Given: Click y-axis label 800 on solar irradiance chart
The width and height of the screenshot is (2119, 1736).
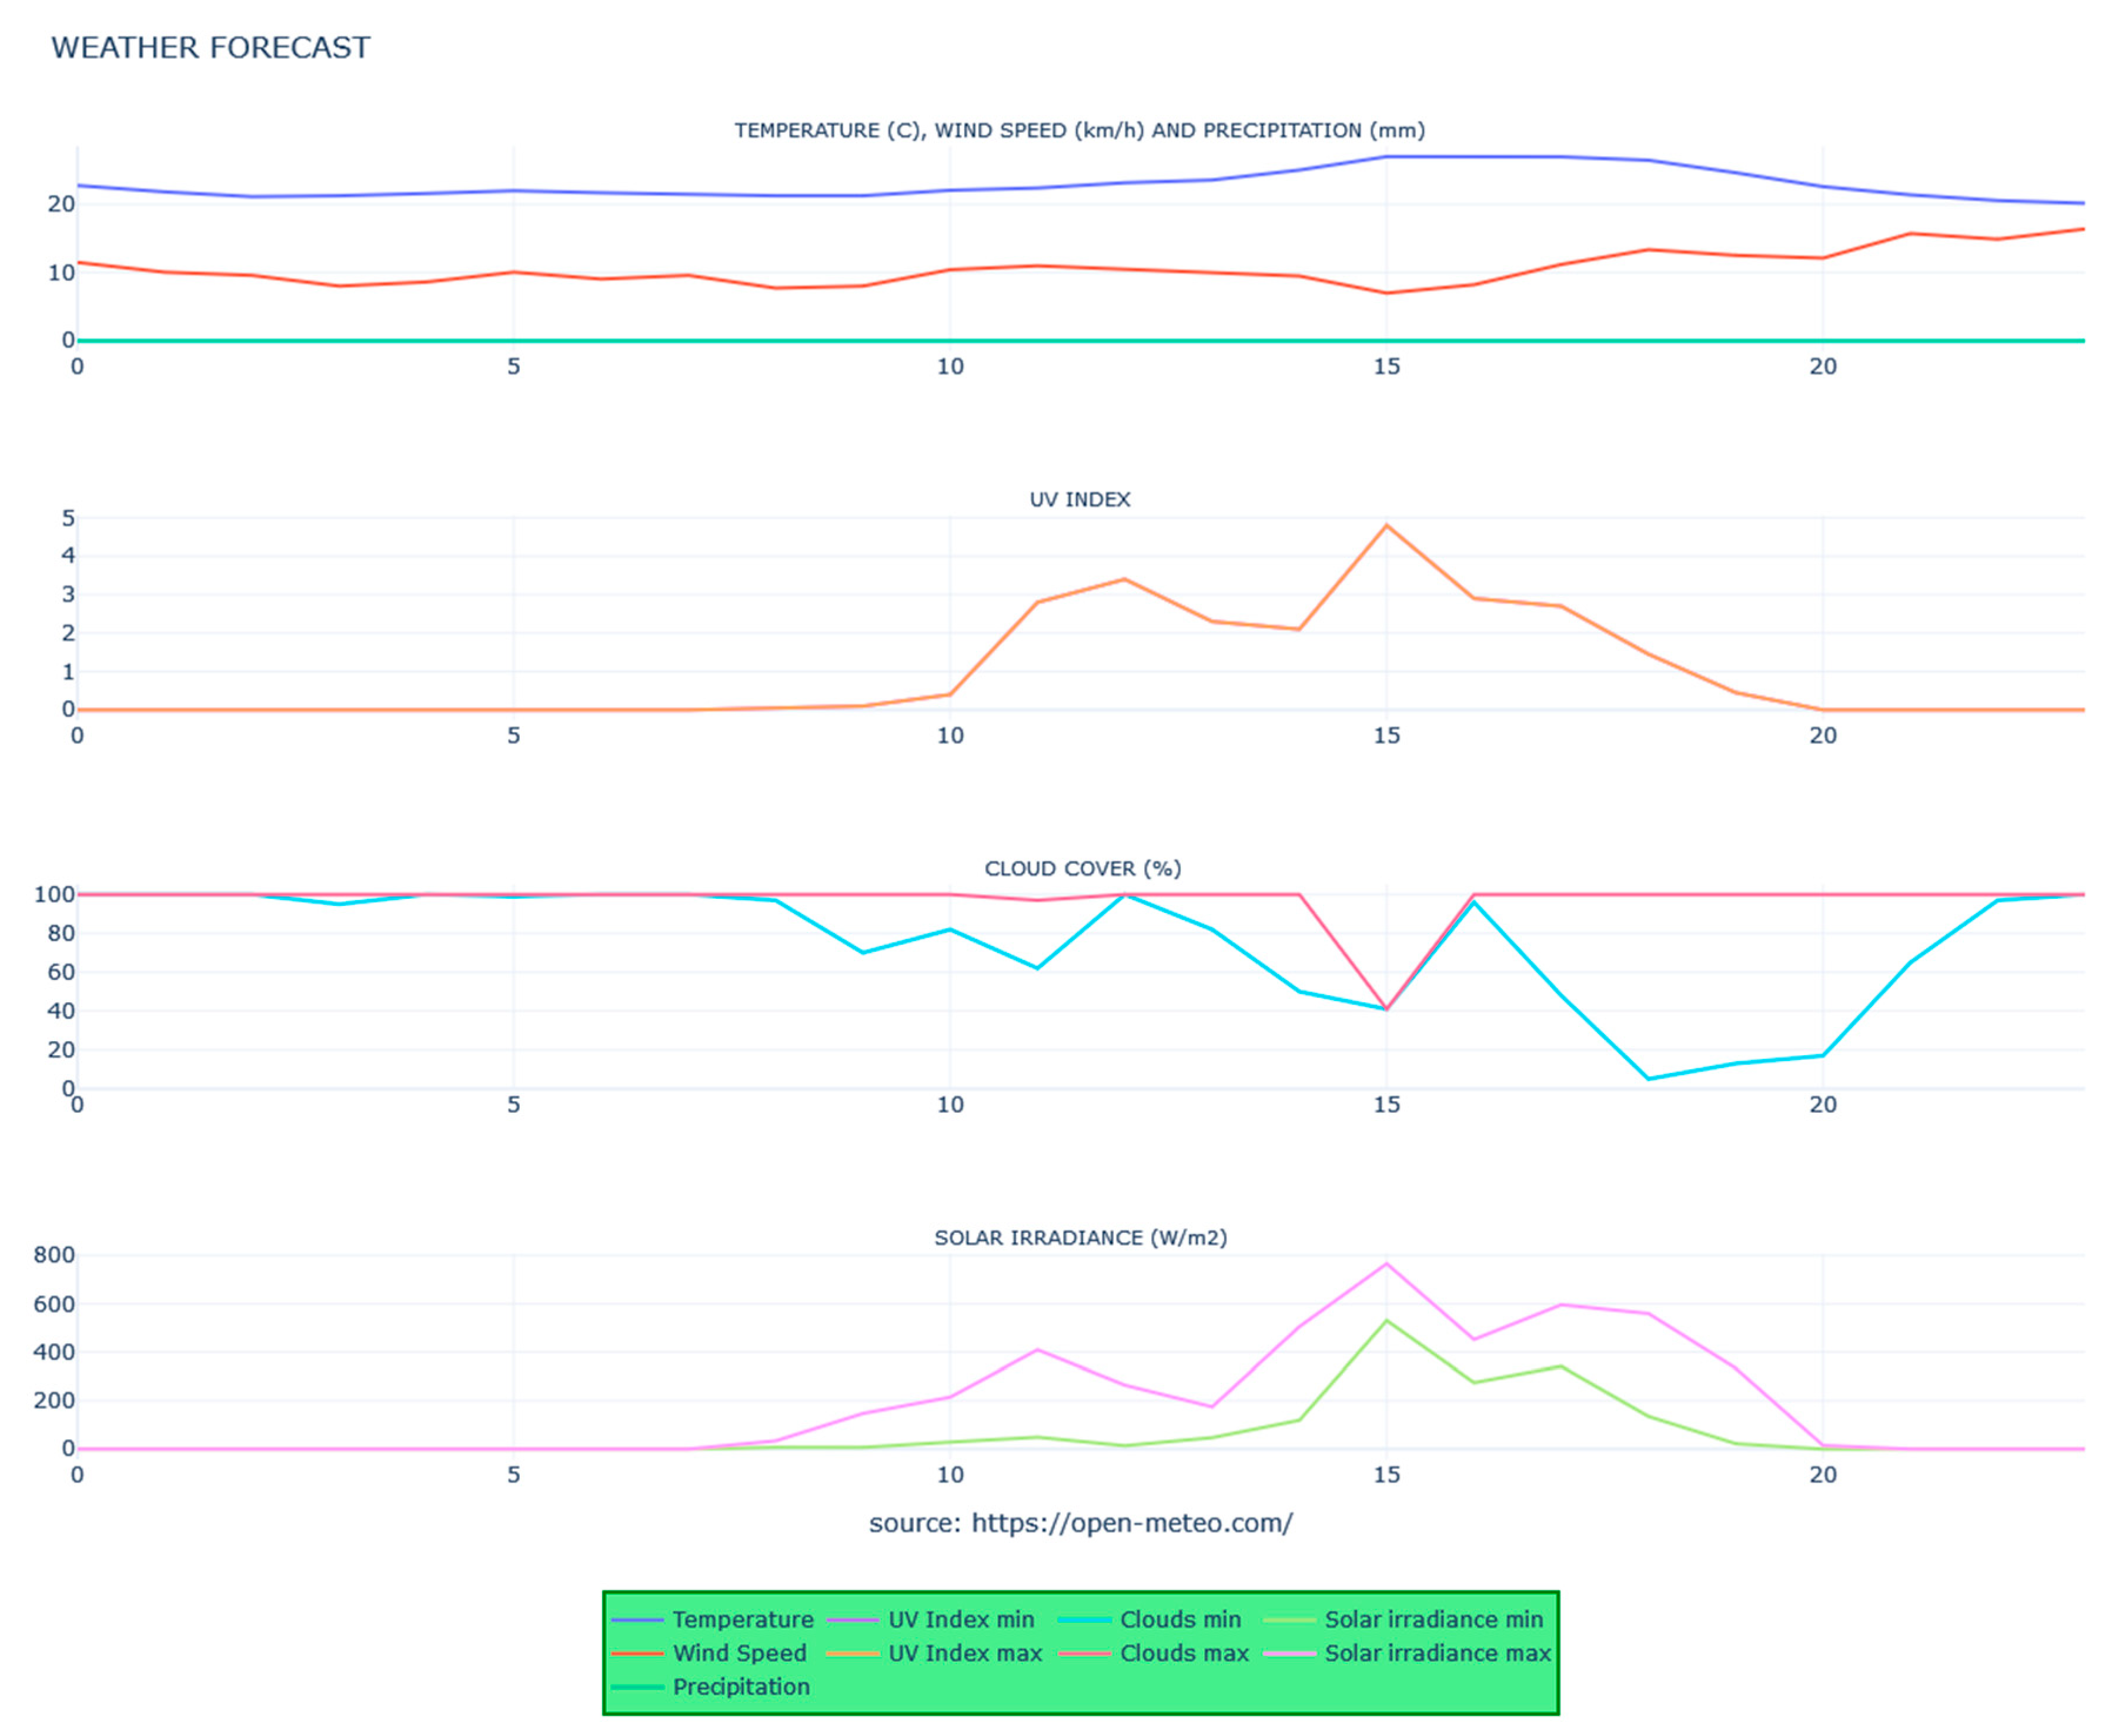Looking at the screenshot, I should point(54,1255).
